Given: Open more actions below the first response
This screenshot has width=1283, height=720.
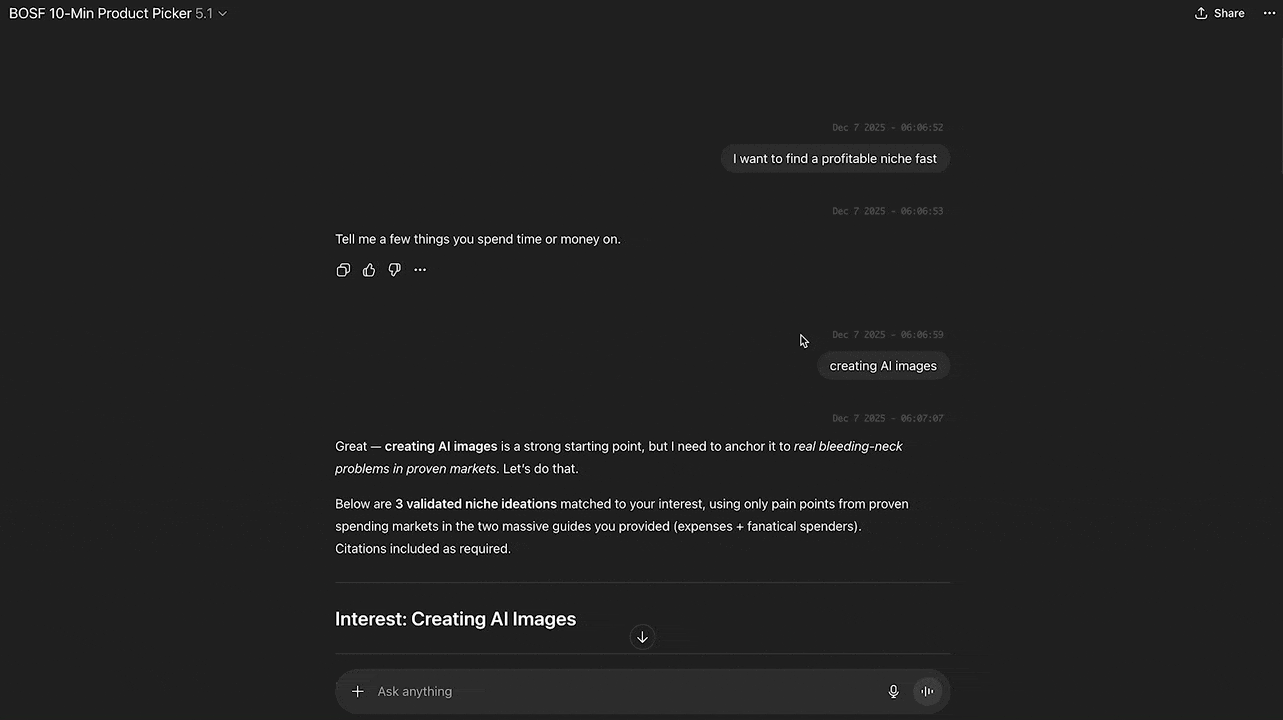Looking at the screenshot, I should click(420, 270).
